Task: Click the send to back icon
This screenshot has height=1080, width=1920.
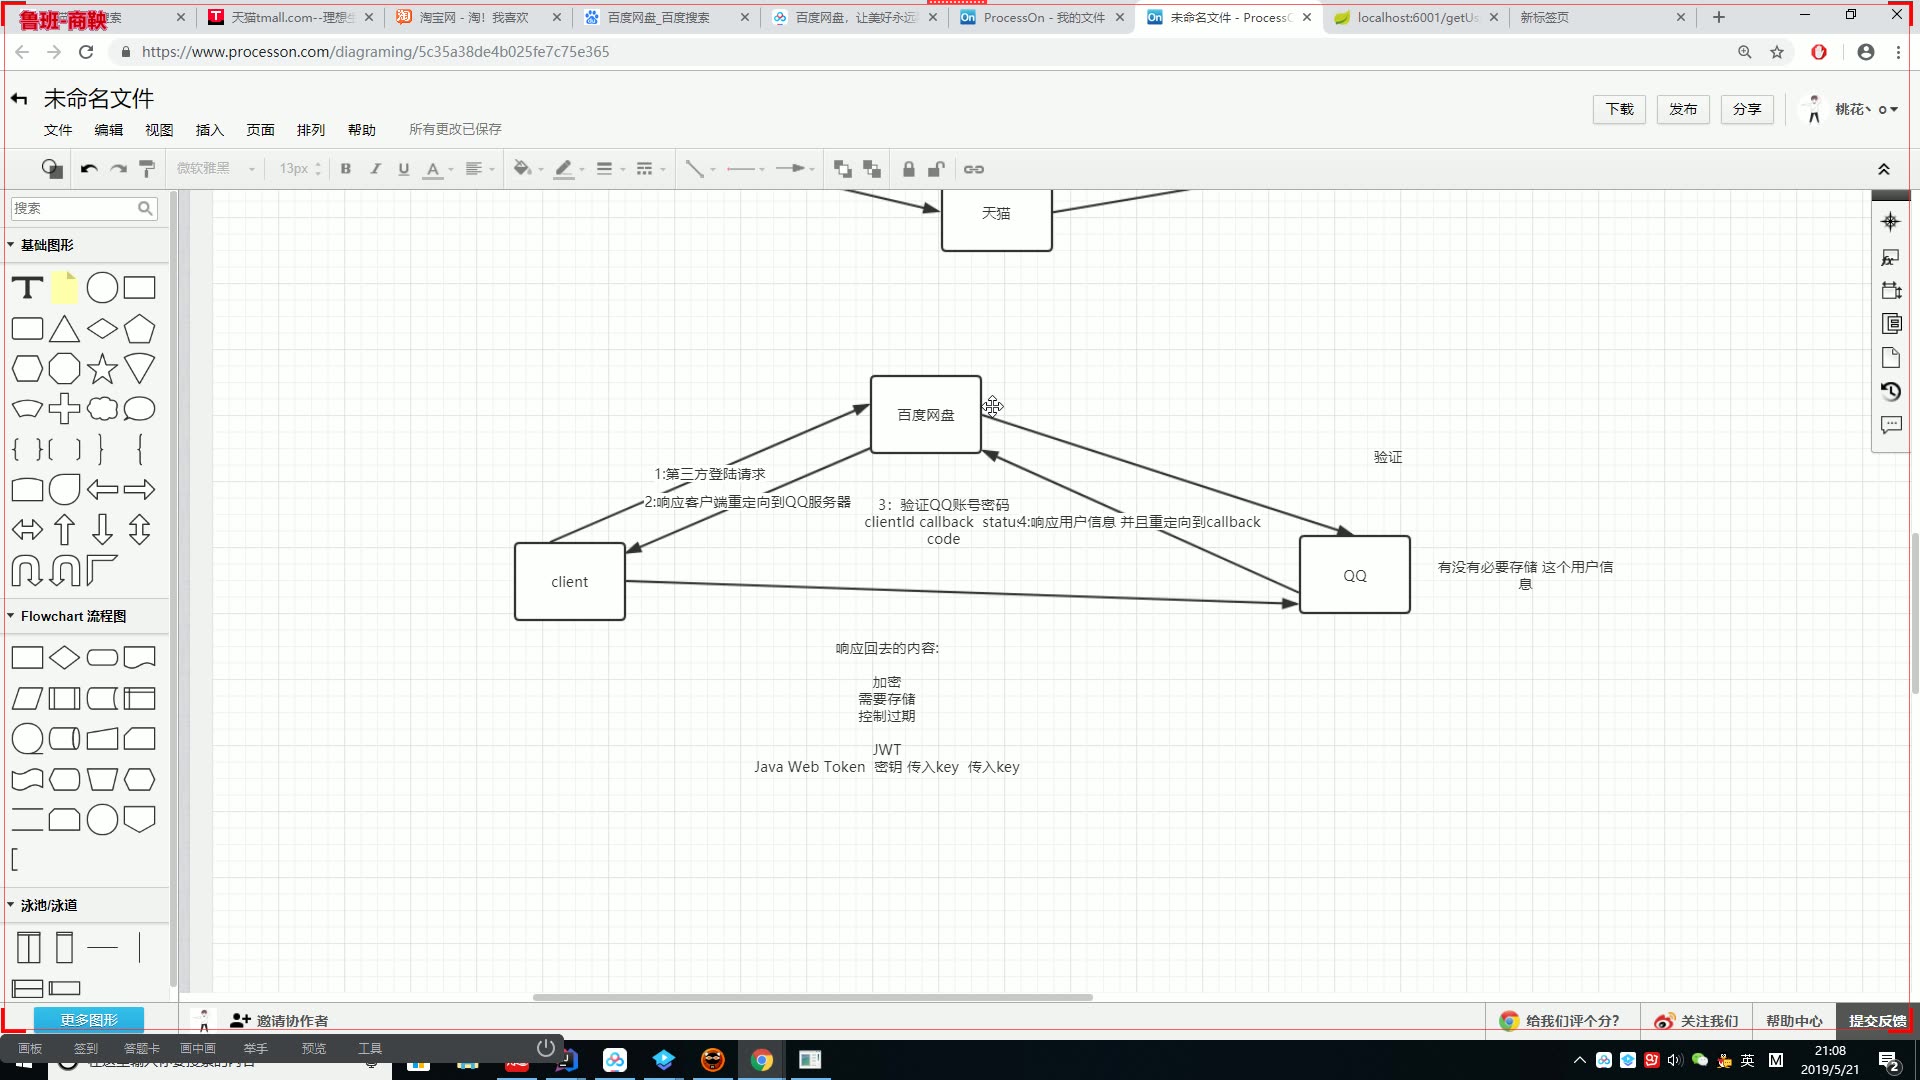Action: tap(872, 169)
